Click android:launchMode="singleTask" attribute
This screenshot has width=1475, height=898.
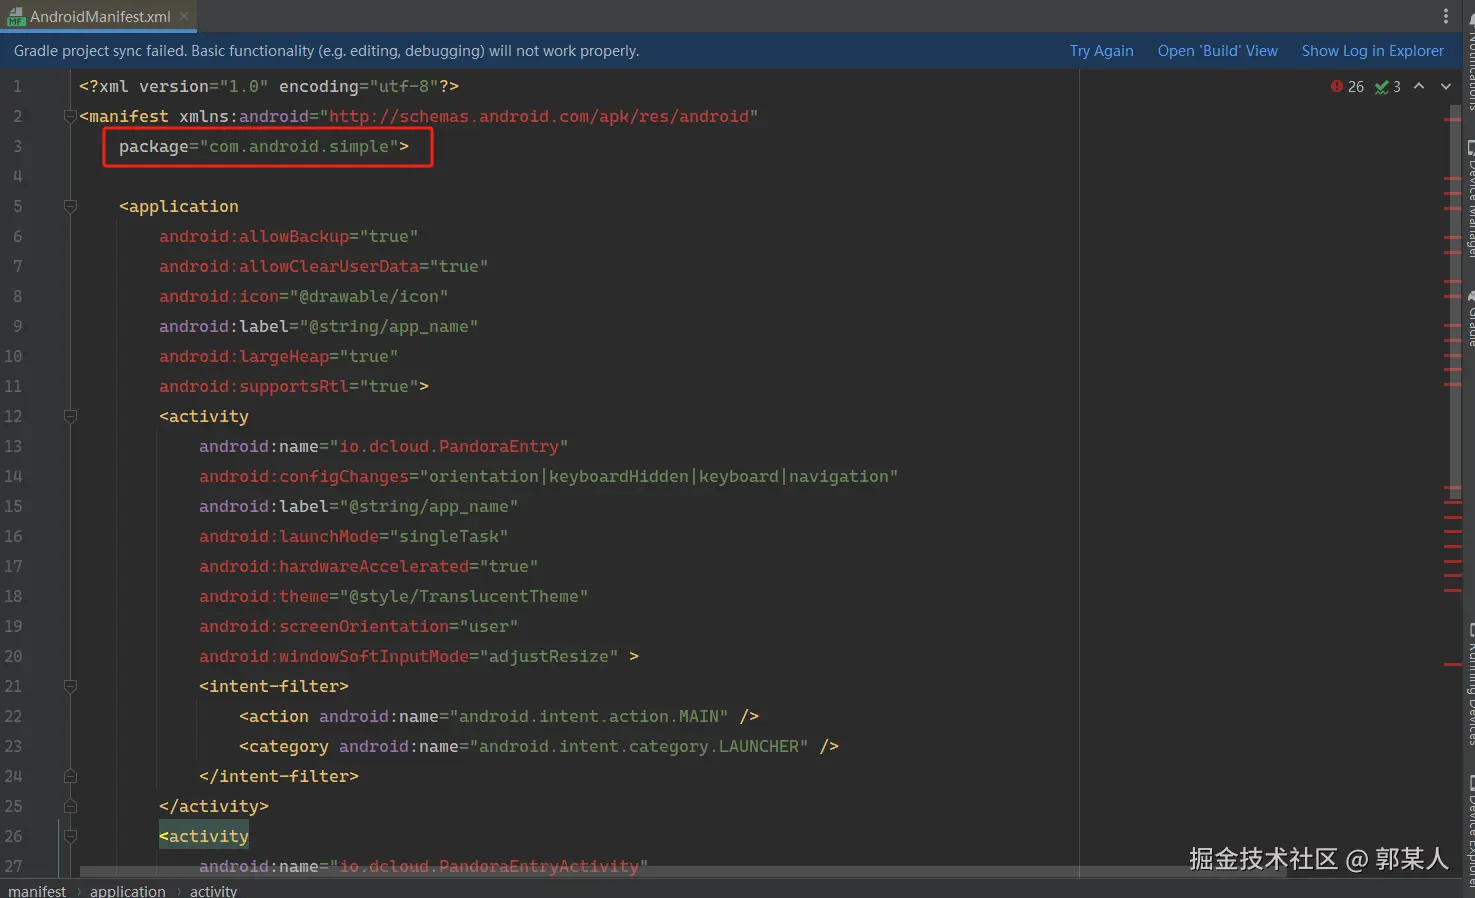[354, 537]
